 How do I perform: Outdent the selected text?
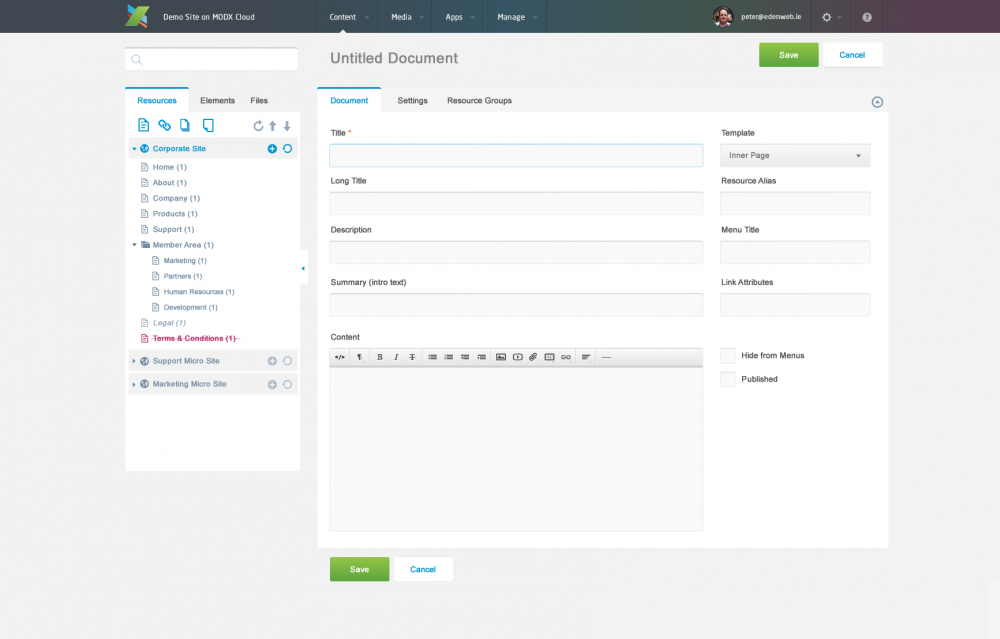(465, 357)
